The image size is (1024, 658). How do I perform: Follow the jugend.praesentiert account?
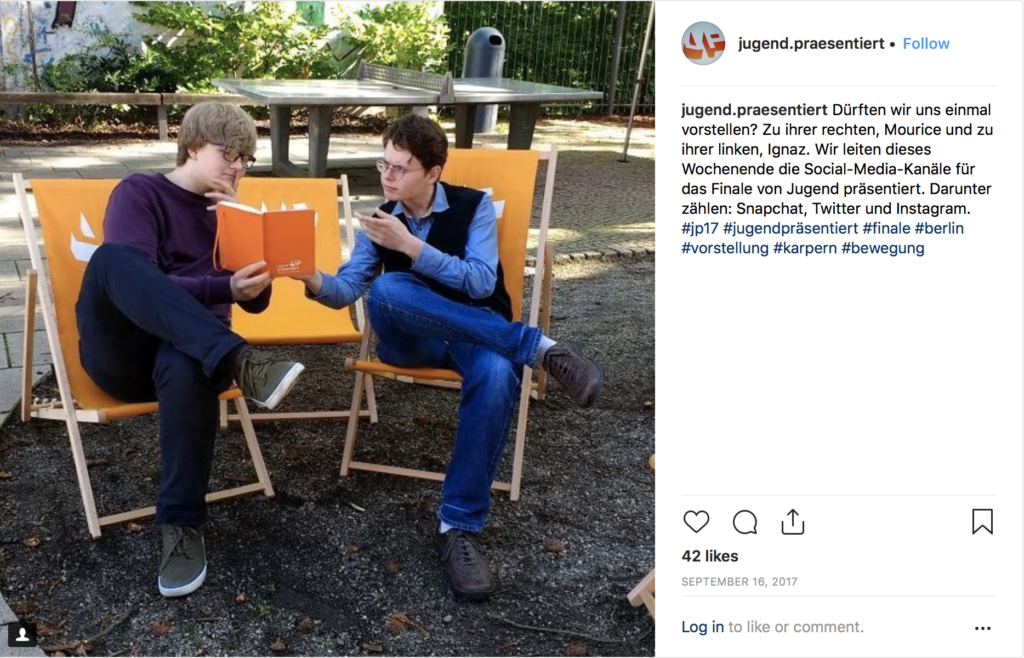(926, 44)
